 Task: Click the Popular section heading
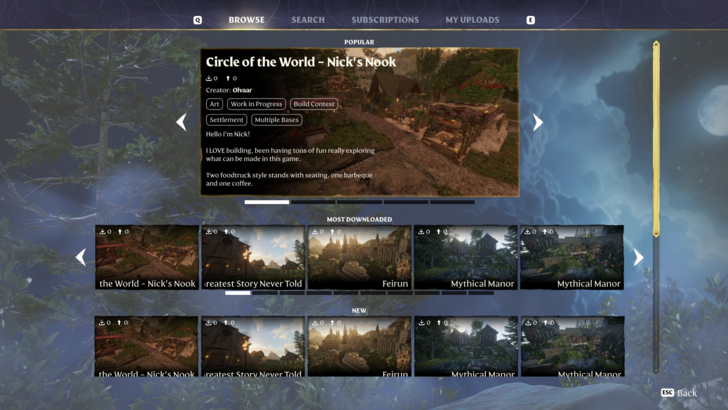point(359,42)
